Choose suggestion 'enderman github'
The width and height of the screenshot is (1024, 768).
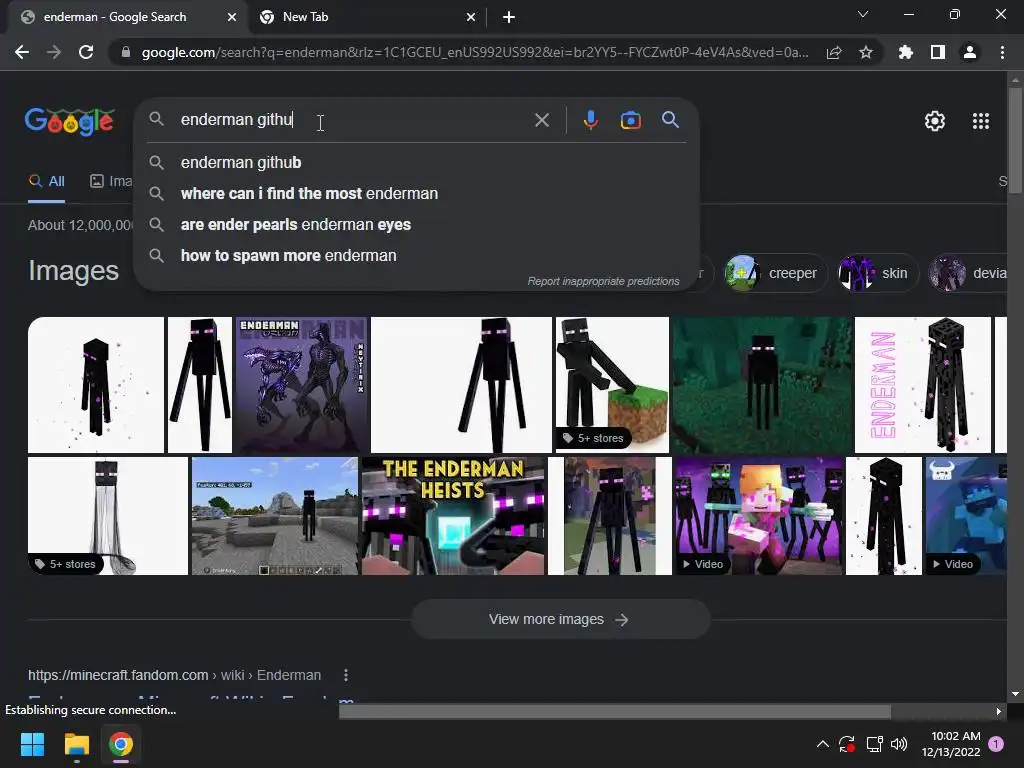(x=417, y=163)
